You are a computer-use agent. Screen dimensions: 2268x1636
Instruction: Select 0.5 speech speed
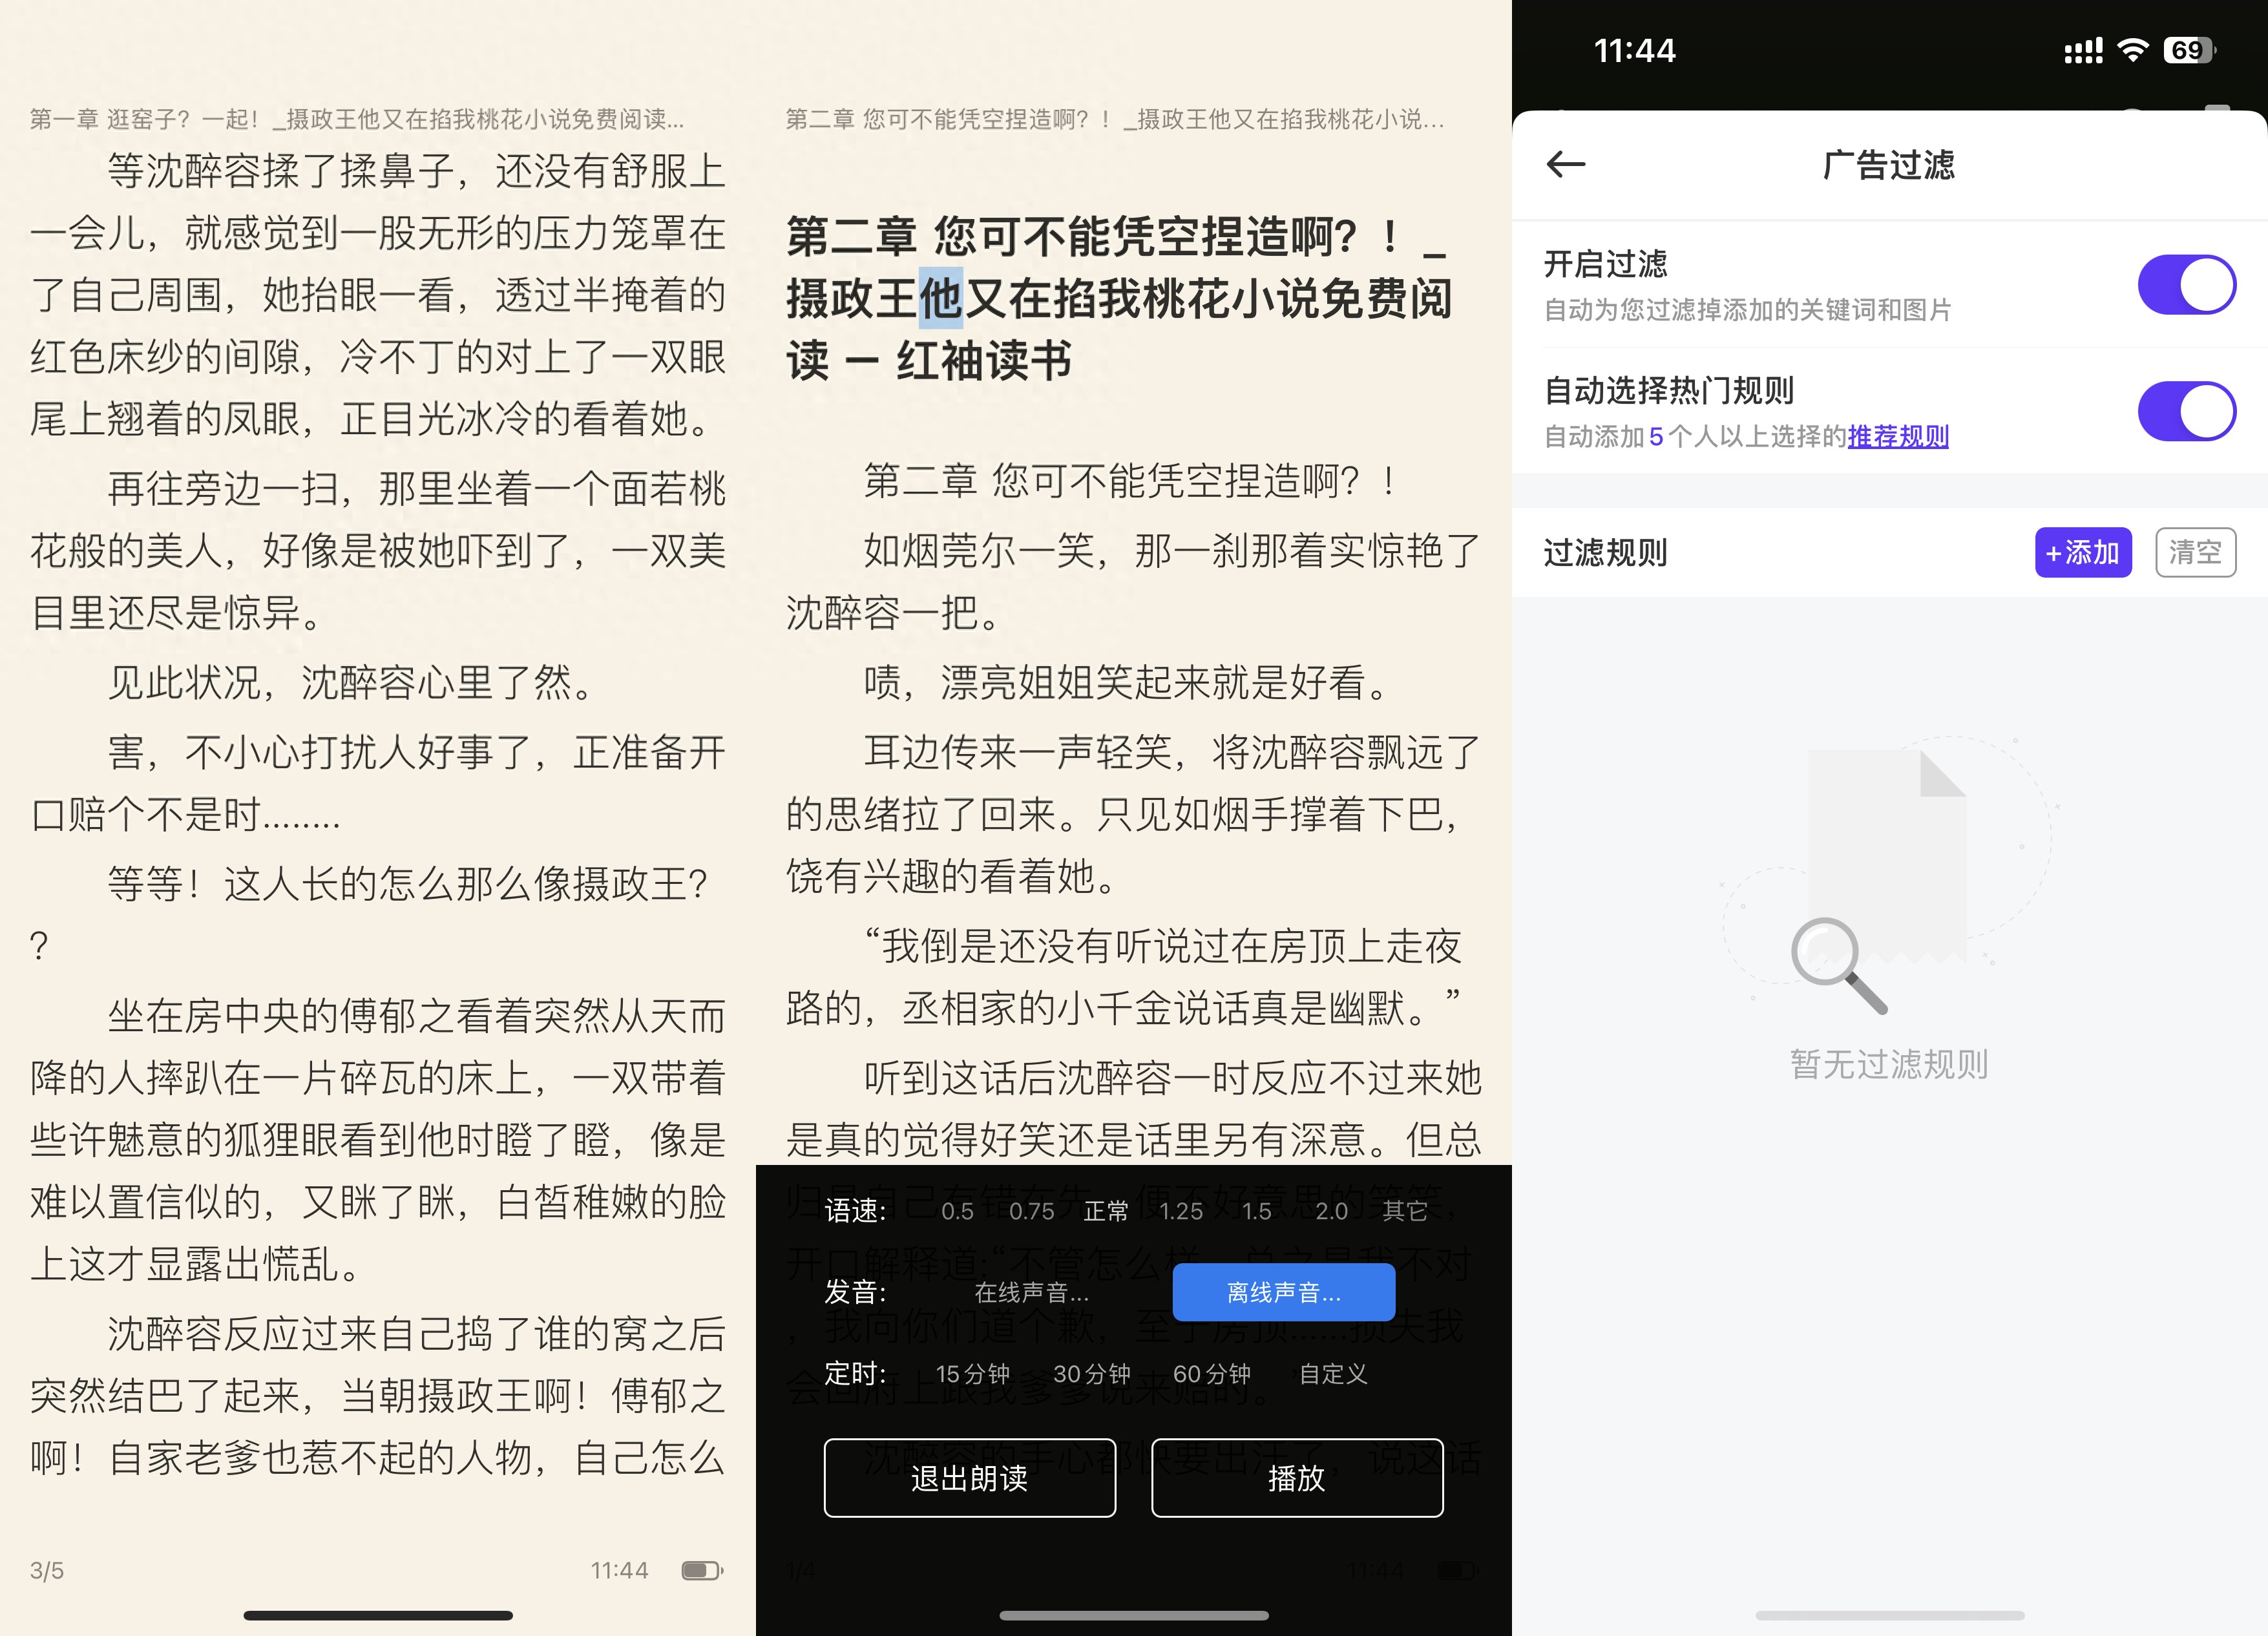957,1211
